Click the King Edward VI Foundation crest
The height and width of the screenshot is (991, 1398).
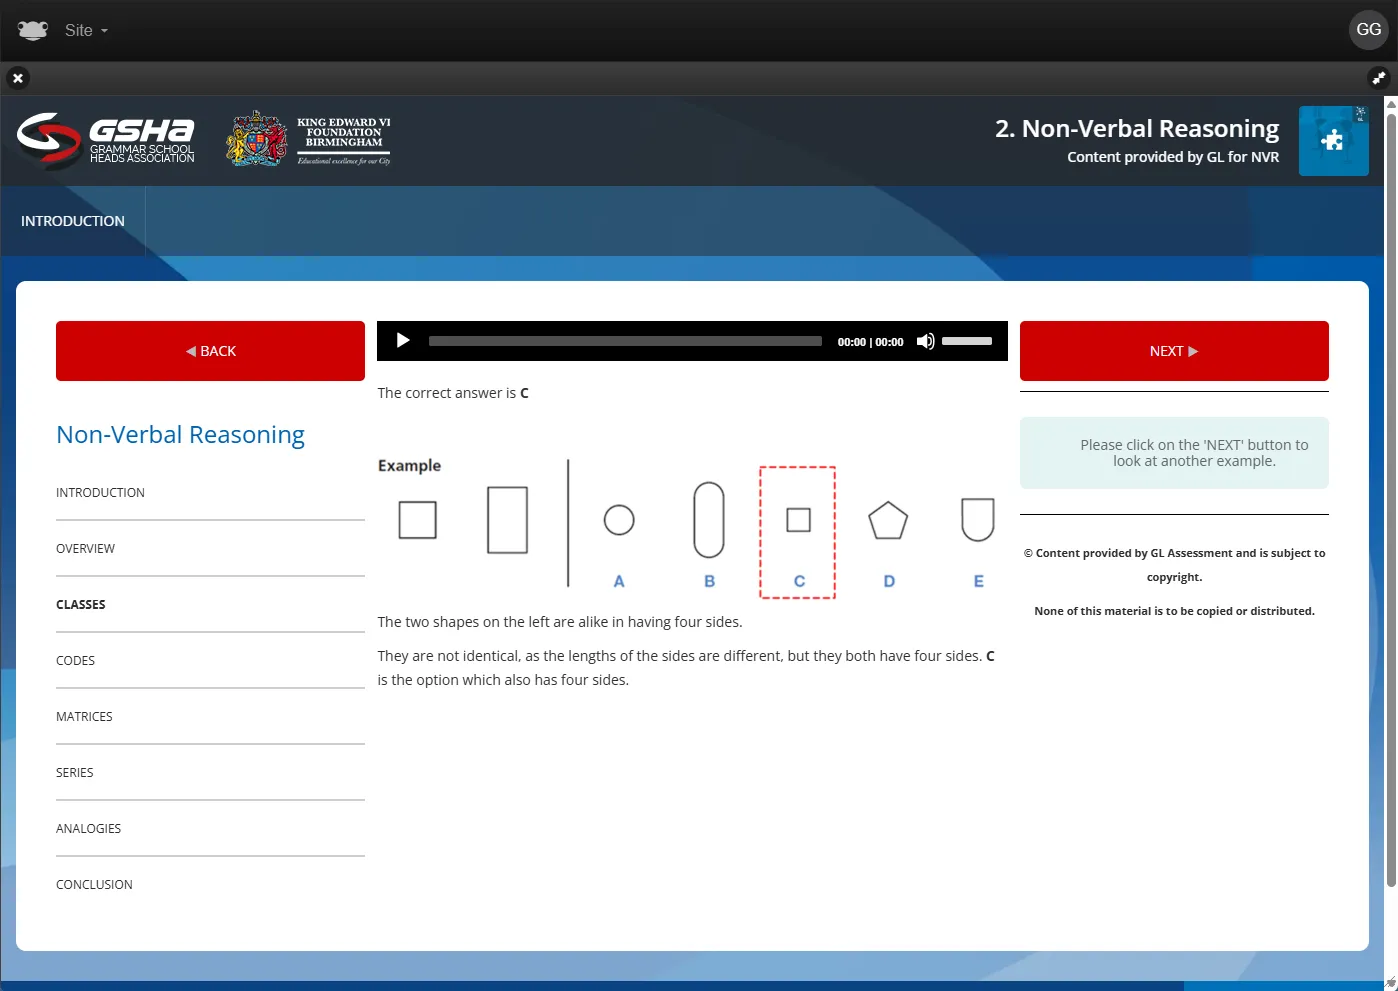[x=258, y=139]
